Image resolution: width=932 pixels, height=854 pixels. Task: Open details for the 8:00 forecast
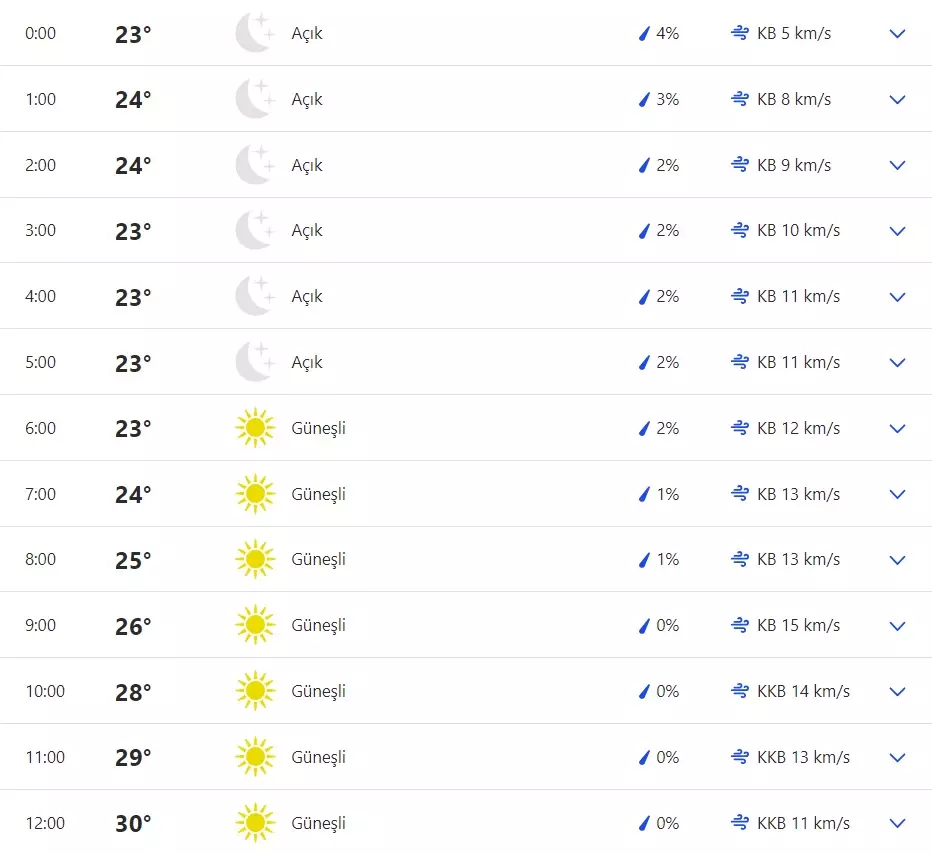click(897, 560)
